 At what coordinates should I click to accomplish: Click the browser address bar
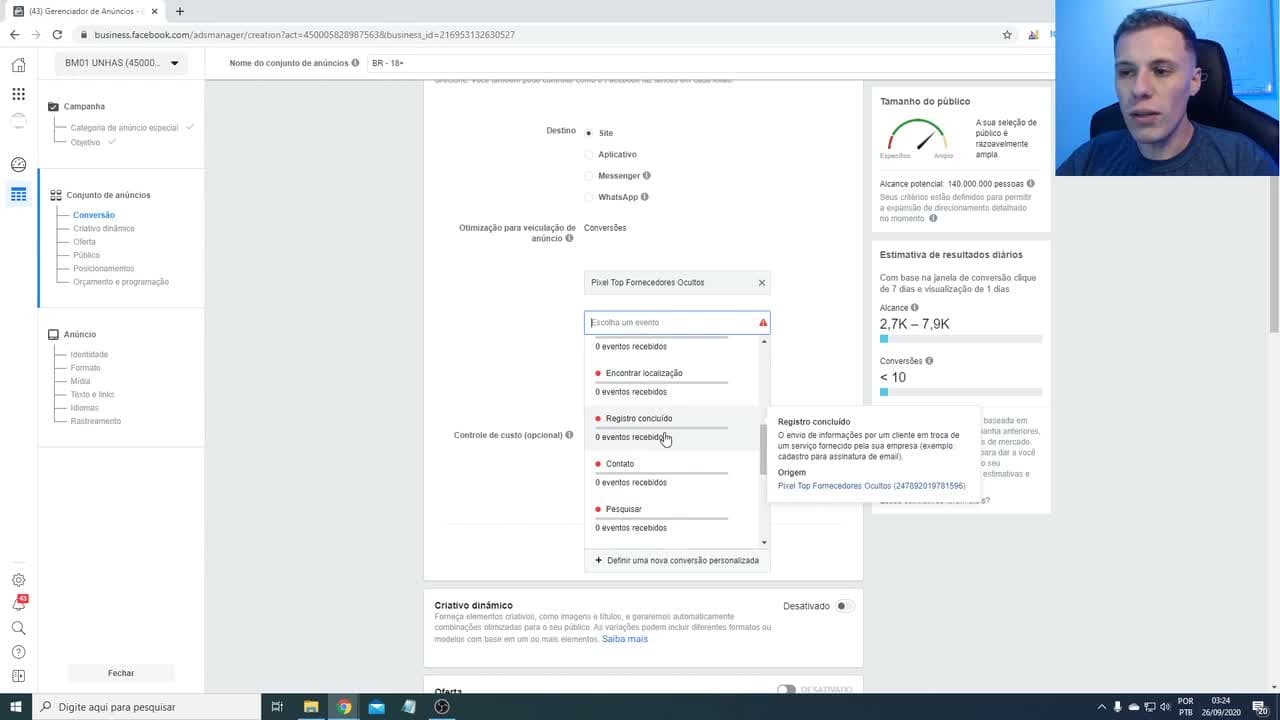(x=540, y=35)
